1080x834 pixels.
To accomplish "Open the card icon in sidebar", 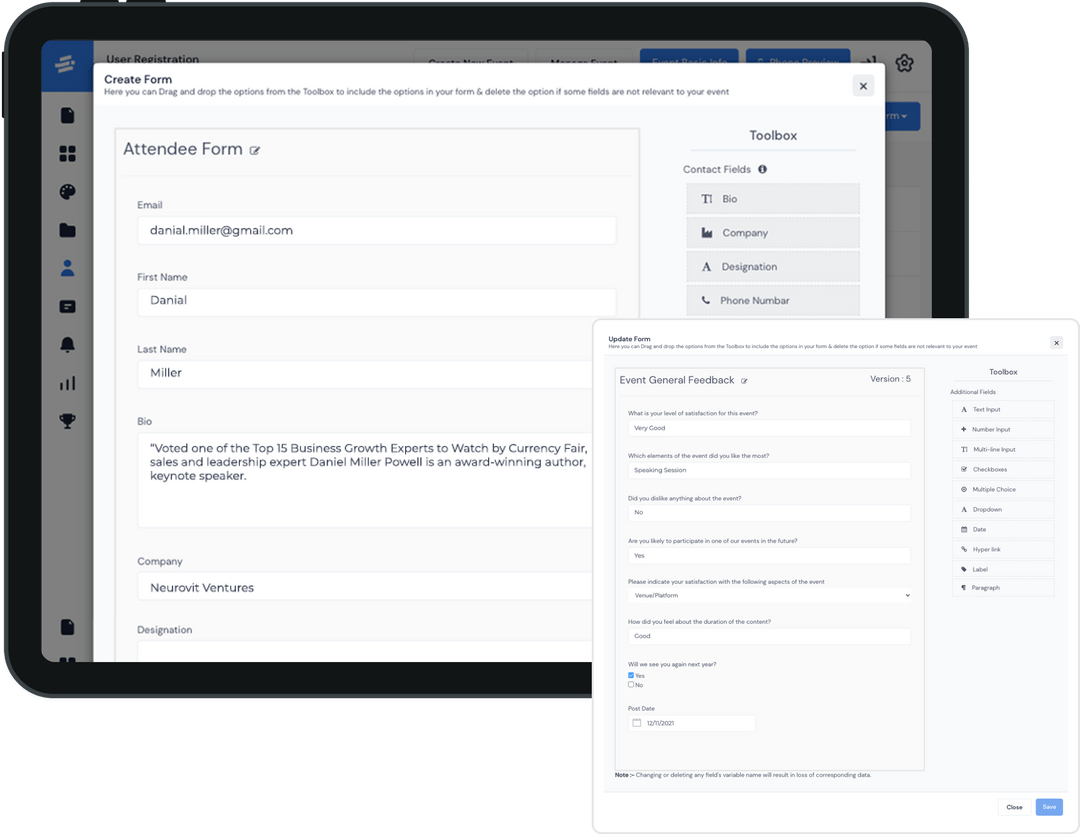I will (x=68, y=306).
